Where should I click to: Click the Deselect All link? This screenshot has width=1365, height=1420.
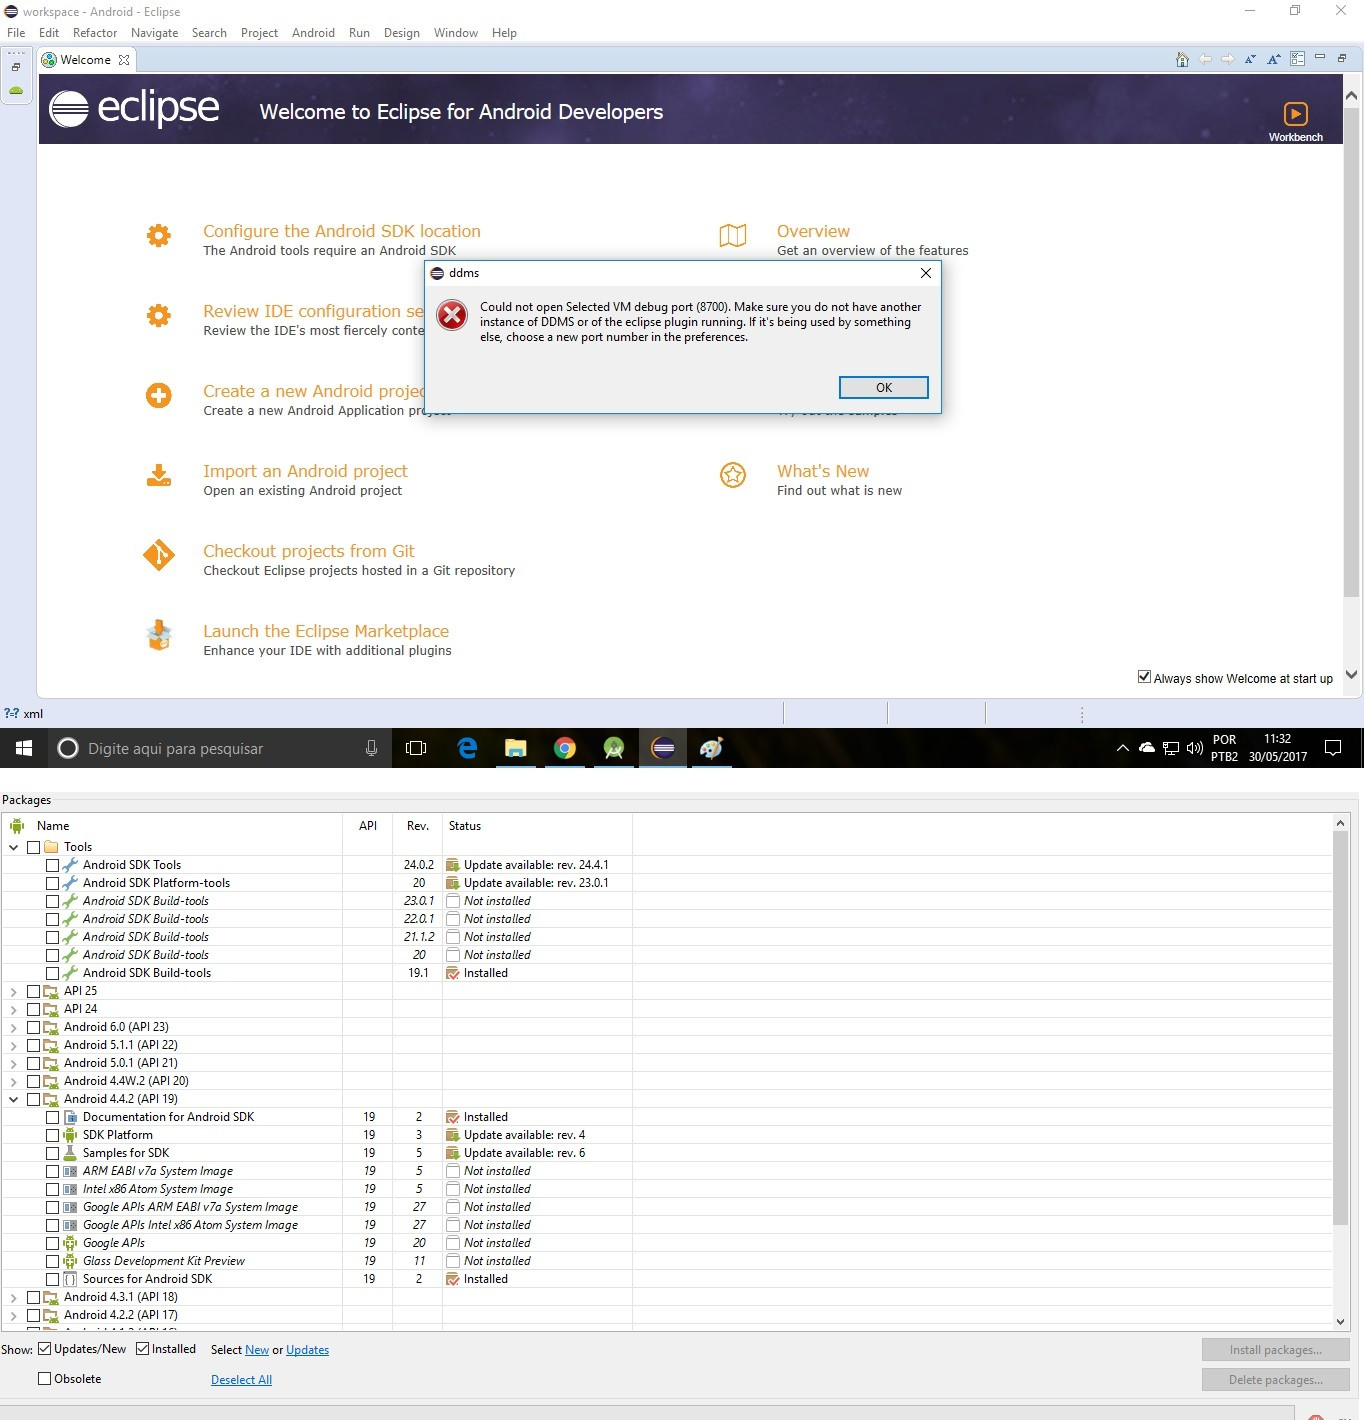tap(241, 1380)
